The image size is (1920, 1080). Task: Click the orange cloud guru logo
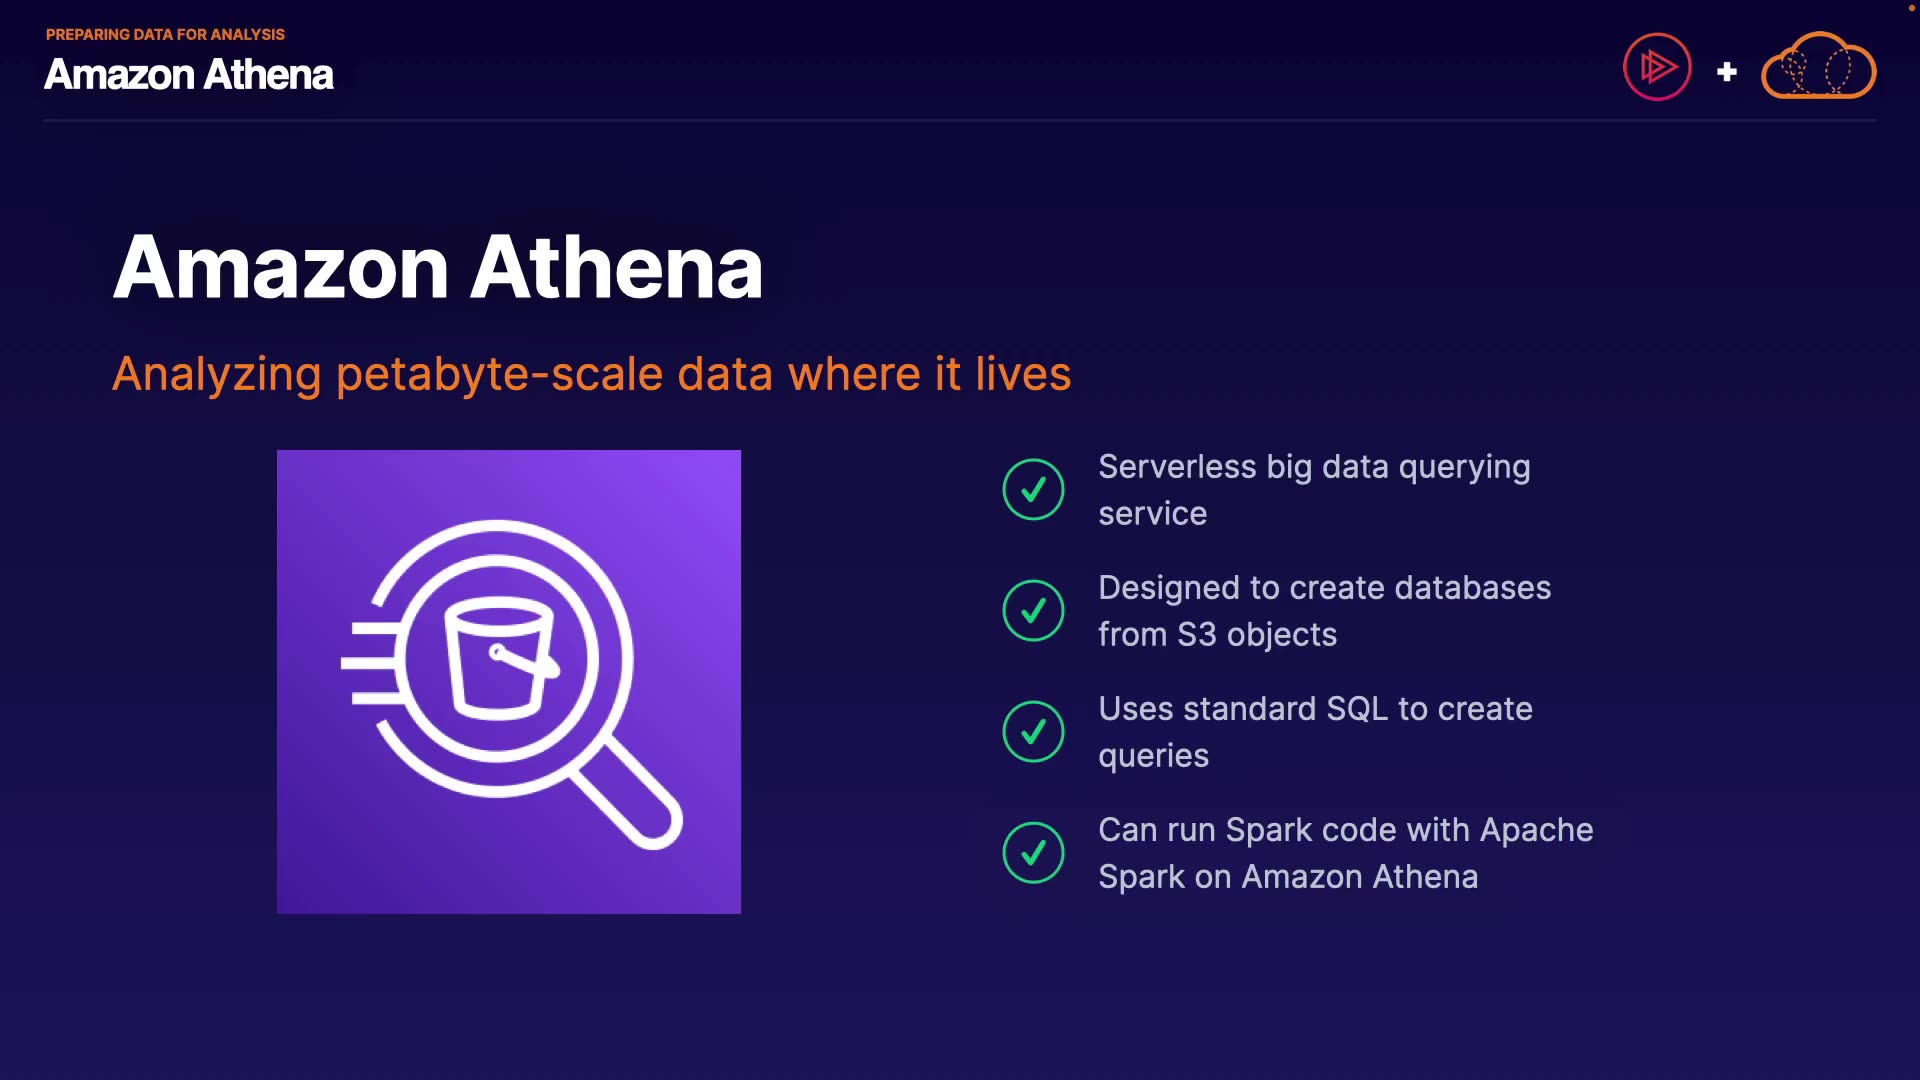tap(1818, 67)
